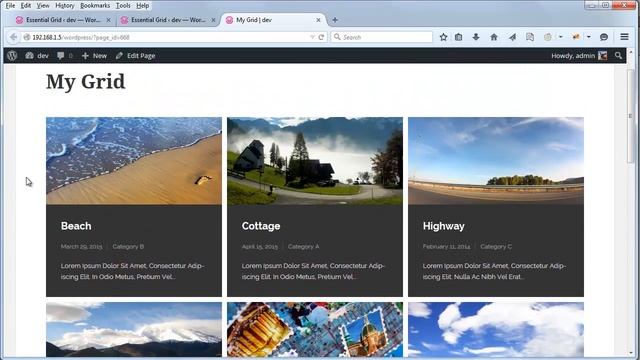Click the Beach photo thumbnail
640x360 pixels.
point(134,161)
